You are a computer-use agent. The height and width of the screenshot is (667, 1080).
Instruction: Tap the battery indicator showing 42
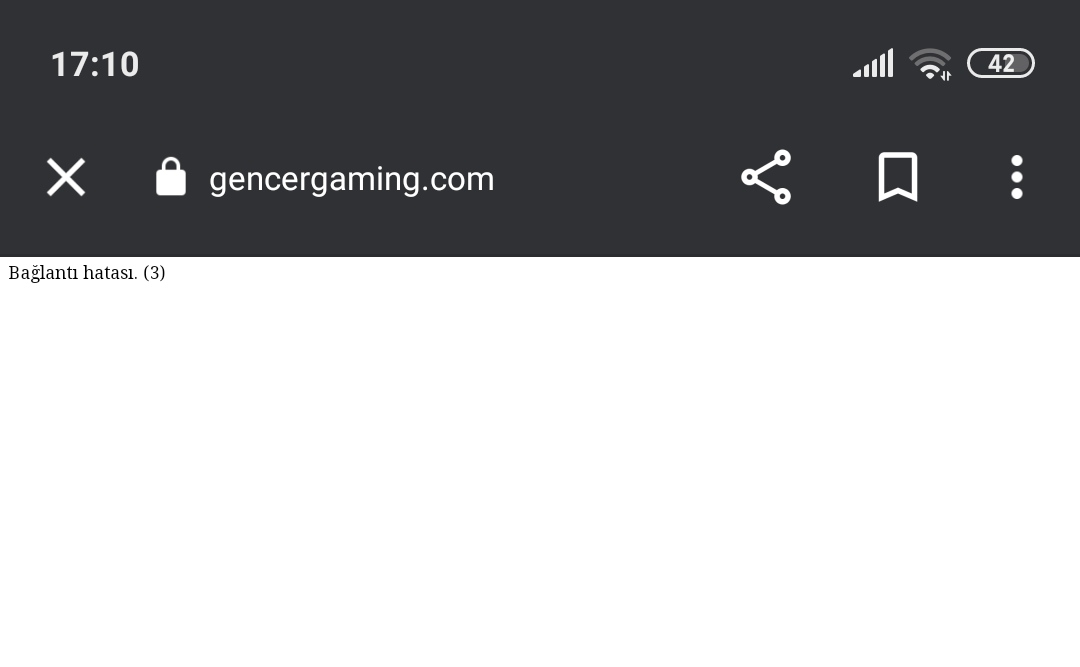click(1000, 64)
